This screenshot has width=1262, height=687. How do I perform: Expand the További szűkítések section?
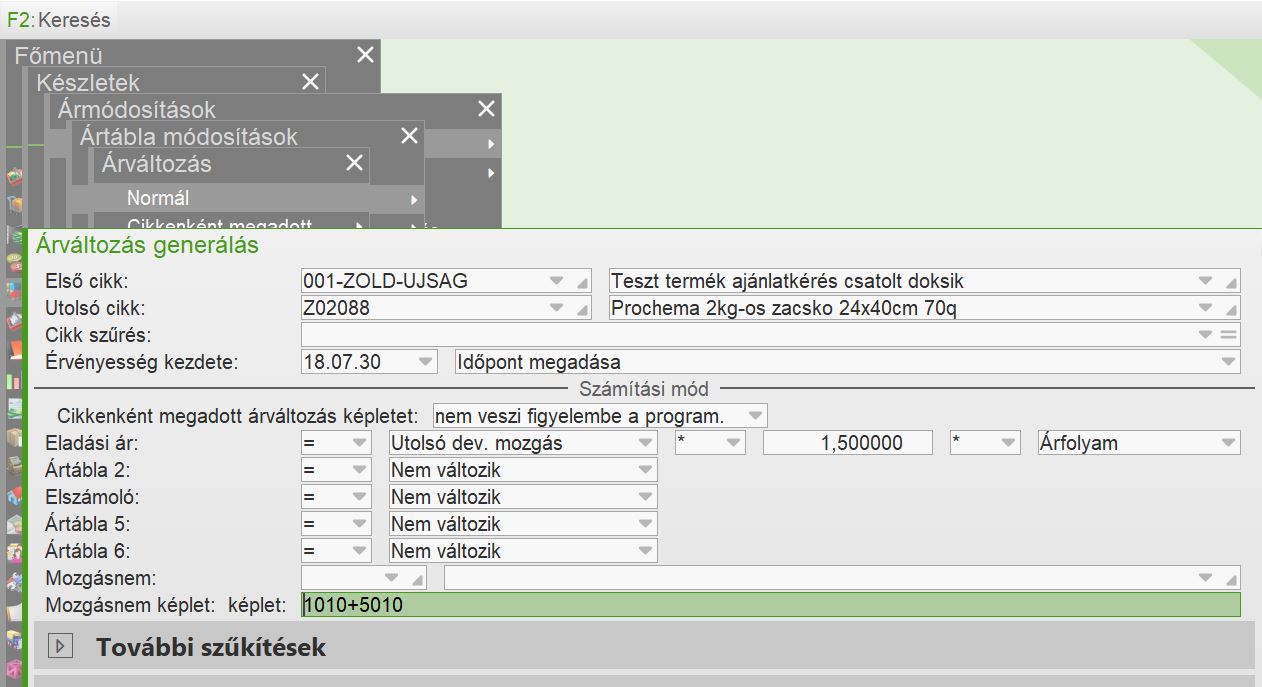60,647
